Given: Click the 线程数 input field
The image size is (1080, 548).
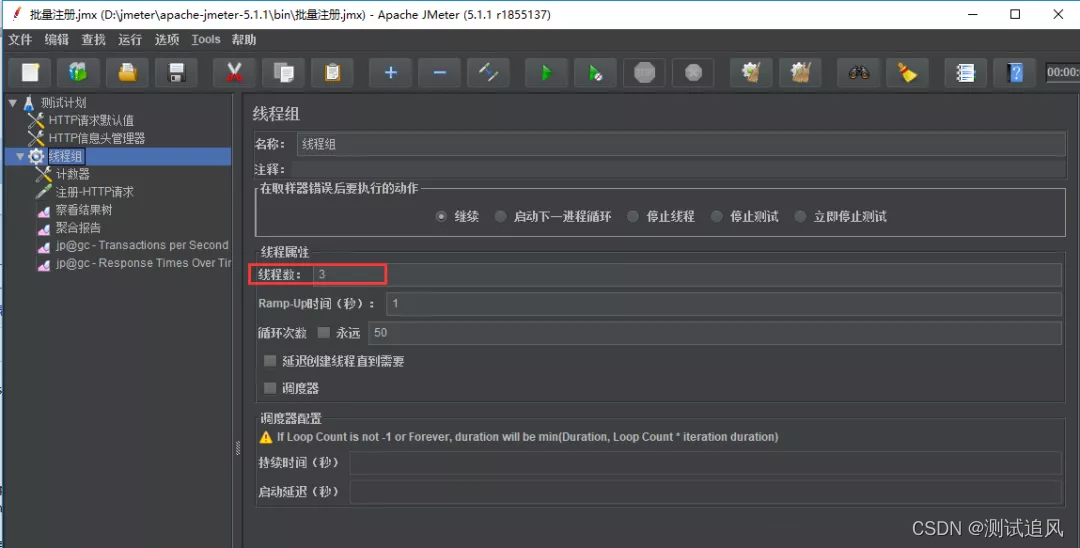Looking at the screenshot, I should click(x=687, y=274).
